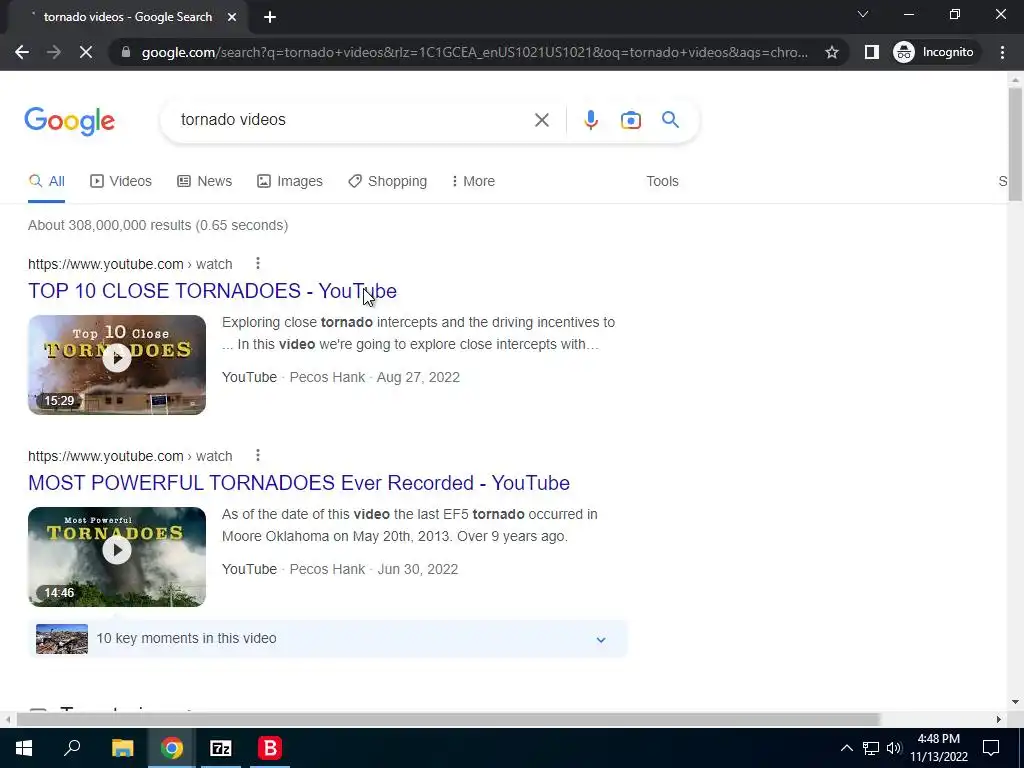Viewport: 1024px width, 768px height.
Task: Open File Explorer from the taskbar
Action: (122, 748)
